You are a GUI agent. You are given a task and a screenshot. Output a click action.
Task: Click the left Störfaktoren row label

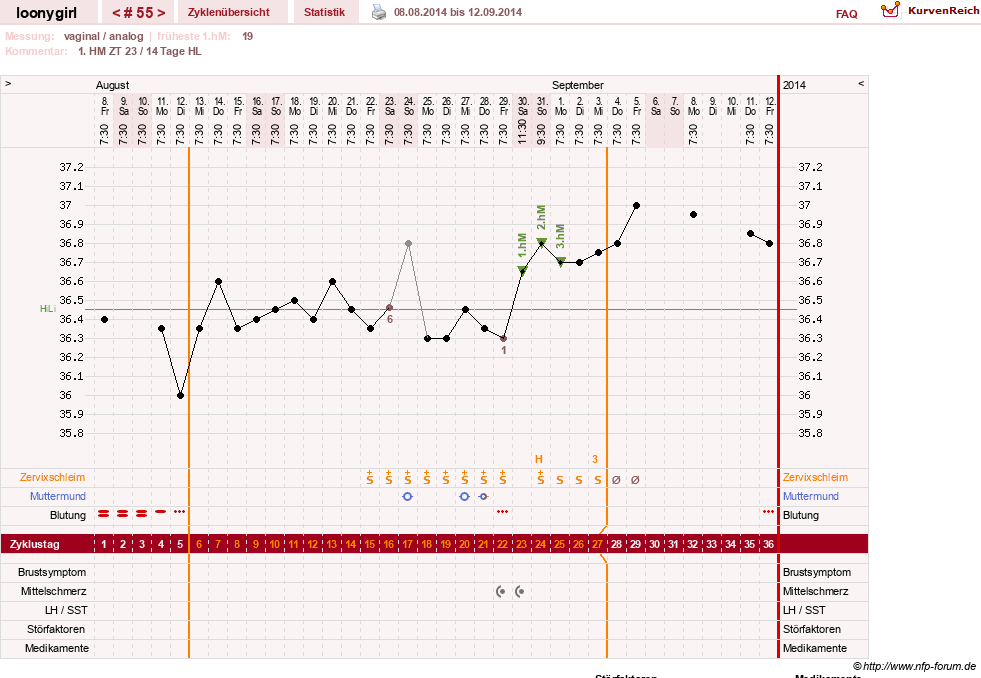point(56,629)
